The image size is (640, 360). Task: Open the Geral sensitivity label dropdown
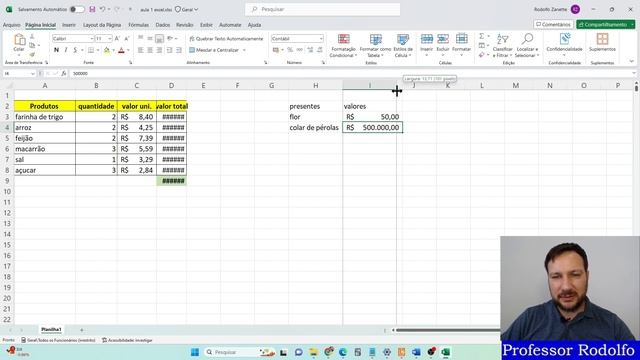coord(187,9)
